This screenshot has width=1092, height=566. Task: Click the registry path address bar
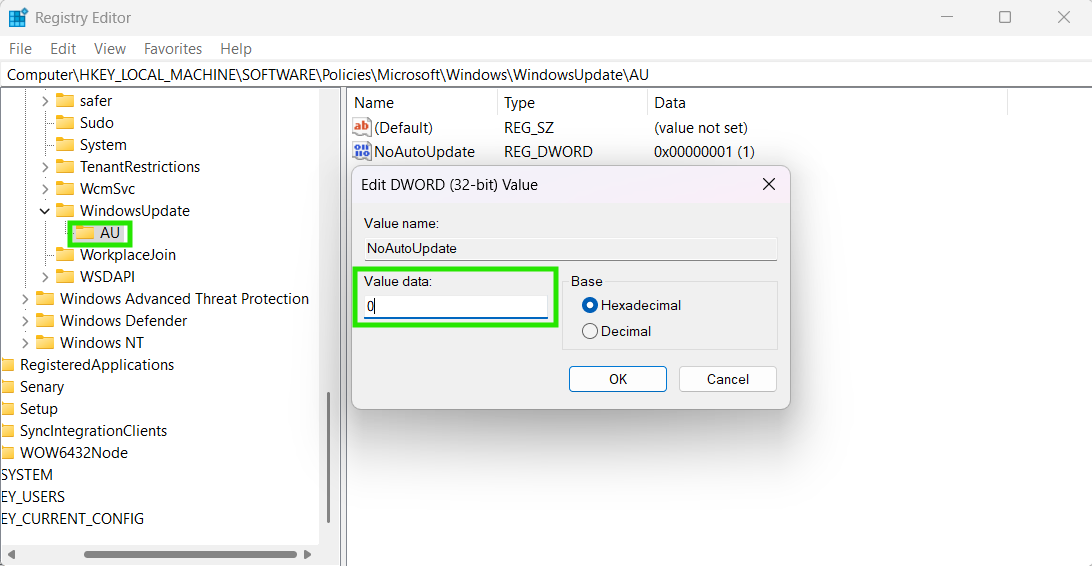pos(546,74)
